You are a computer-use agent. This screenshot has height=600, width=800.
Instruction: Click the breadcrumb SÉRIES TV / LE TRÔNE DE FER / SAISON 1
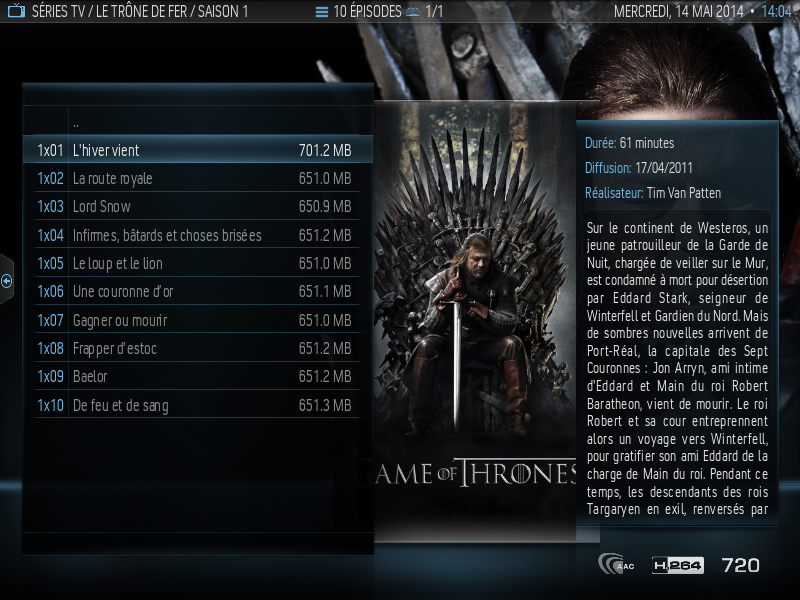(x=140, y=11)
